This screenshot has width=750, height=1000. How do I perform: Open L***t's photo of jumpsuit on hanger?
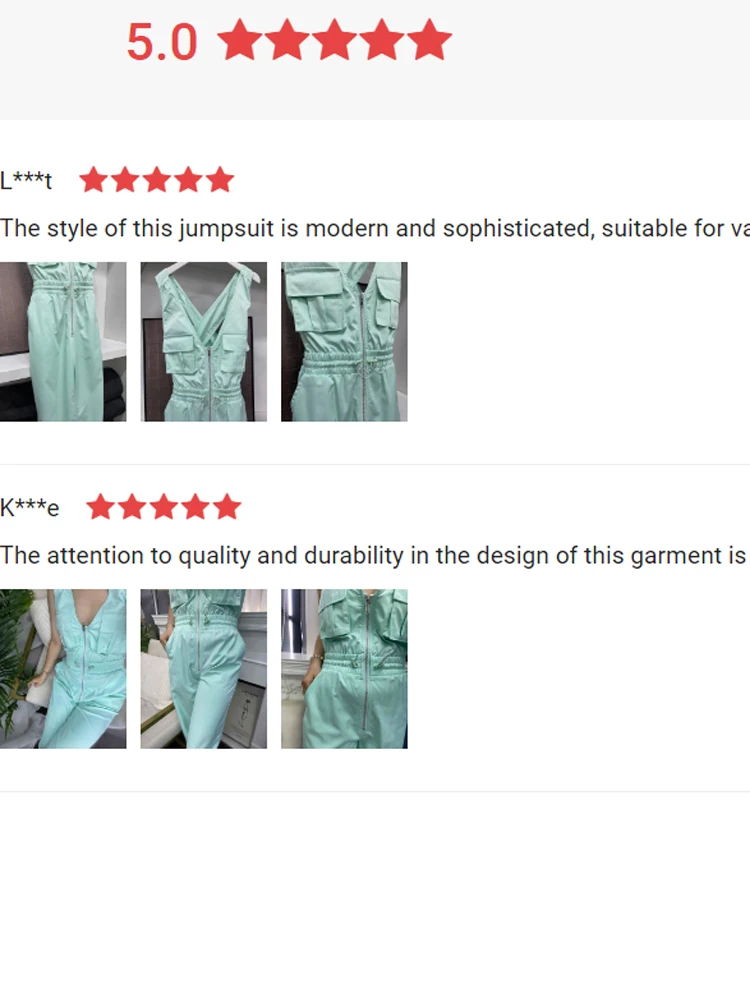tap(203, 341)
